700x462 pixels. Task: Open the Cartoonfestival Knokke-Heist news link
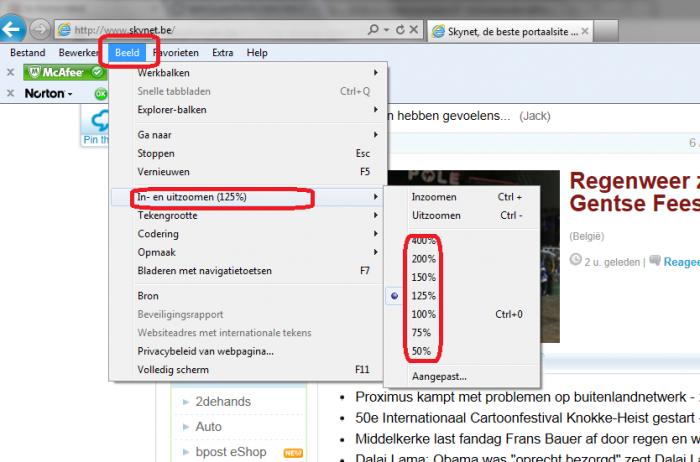coord(525,418)
